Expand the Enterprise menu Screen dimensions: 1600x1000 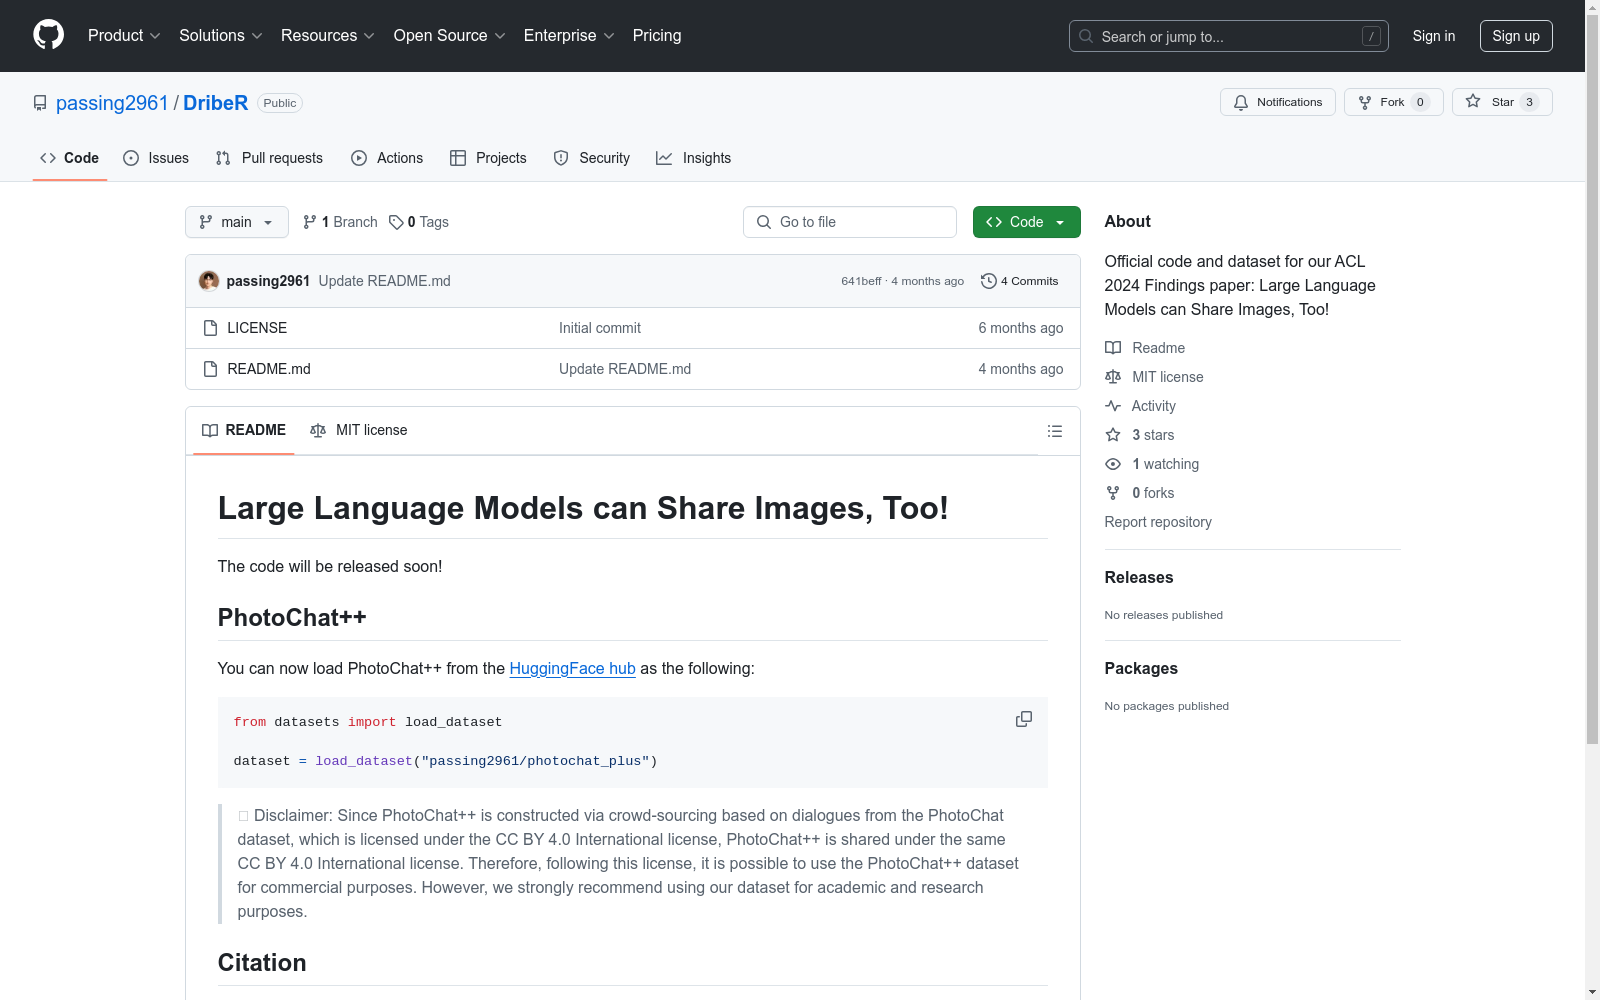point(569,35)
